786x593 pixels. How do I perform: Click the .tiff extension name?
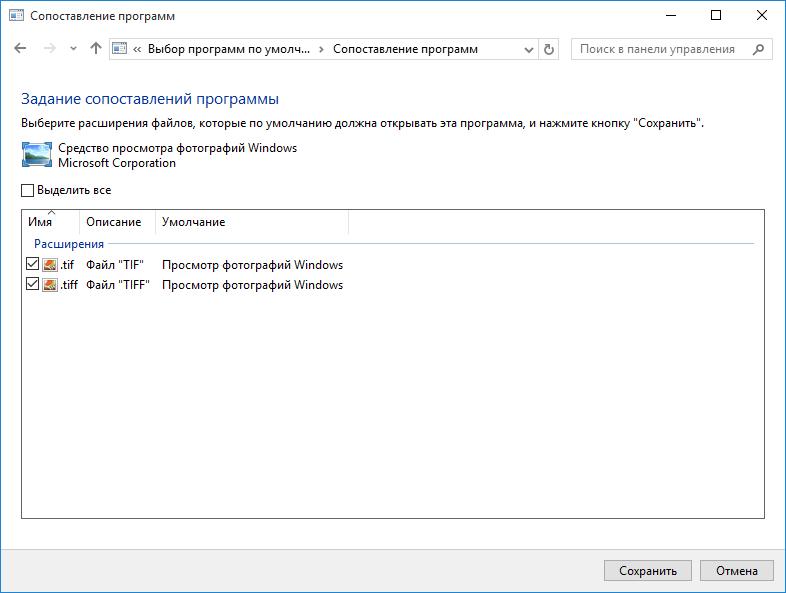point(69,285)
